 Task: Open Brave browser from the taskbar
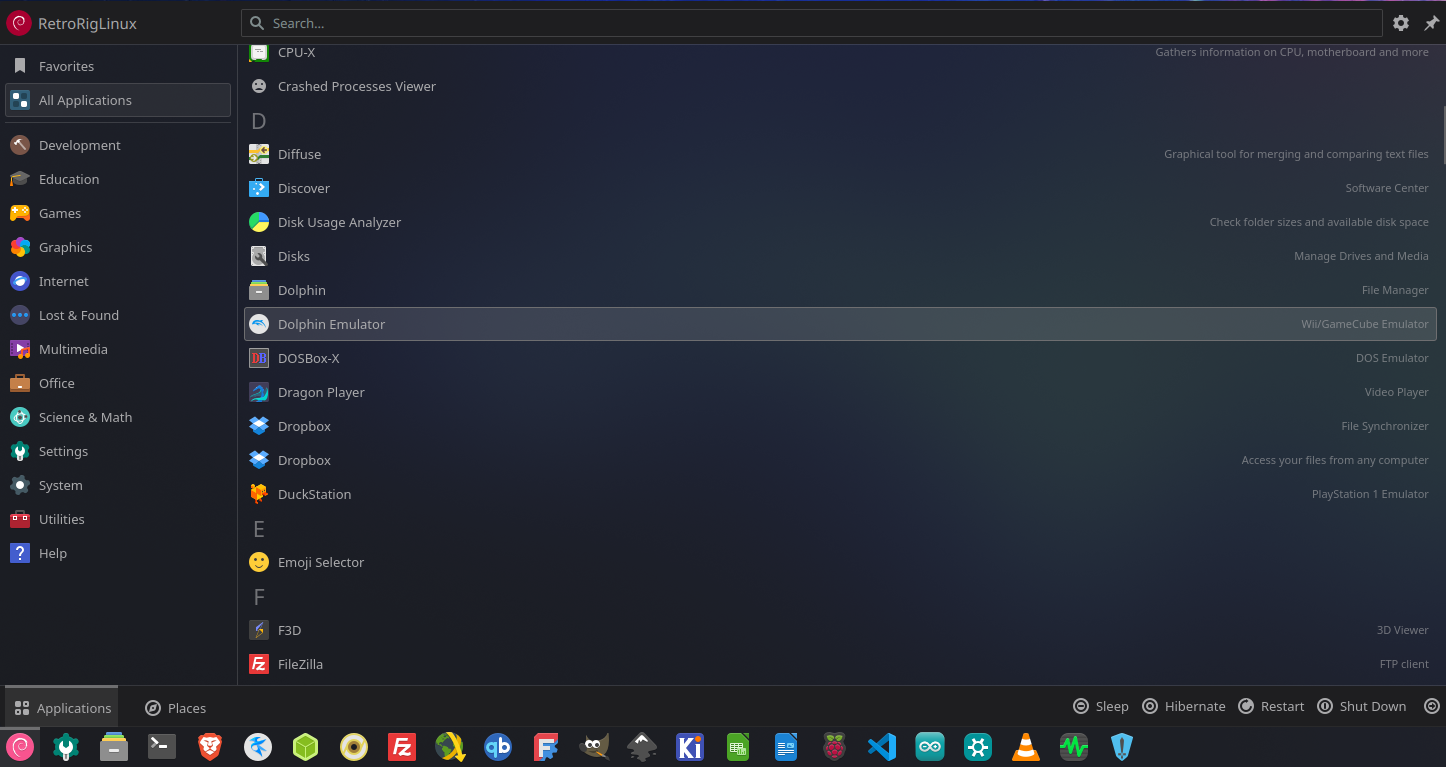tap(209, 746)
